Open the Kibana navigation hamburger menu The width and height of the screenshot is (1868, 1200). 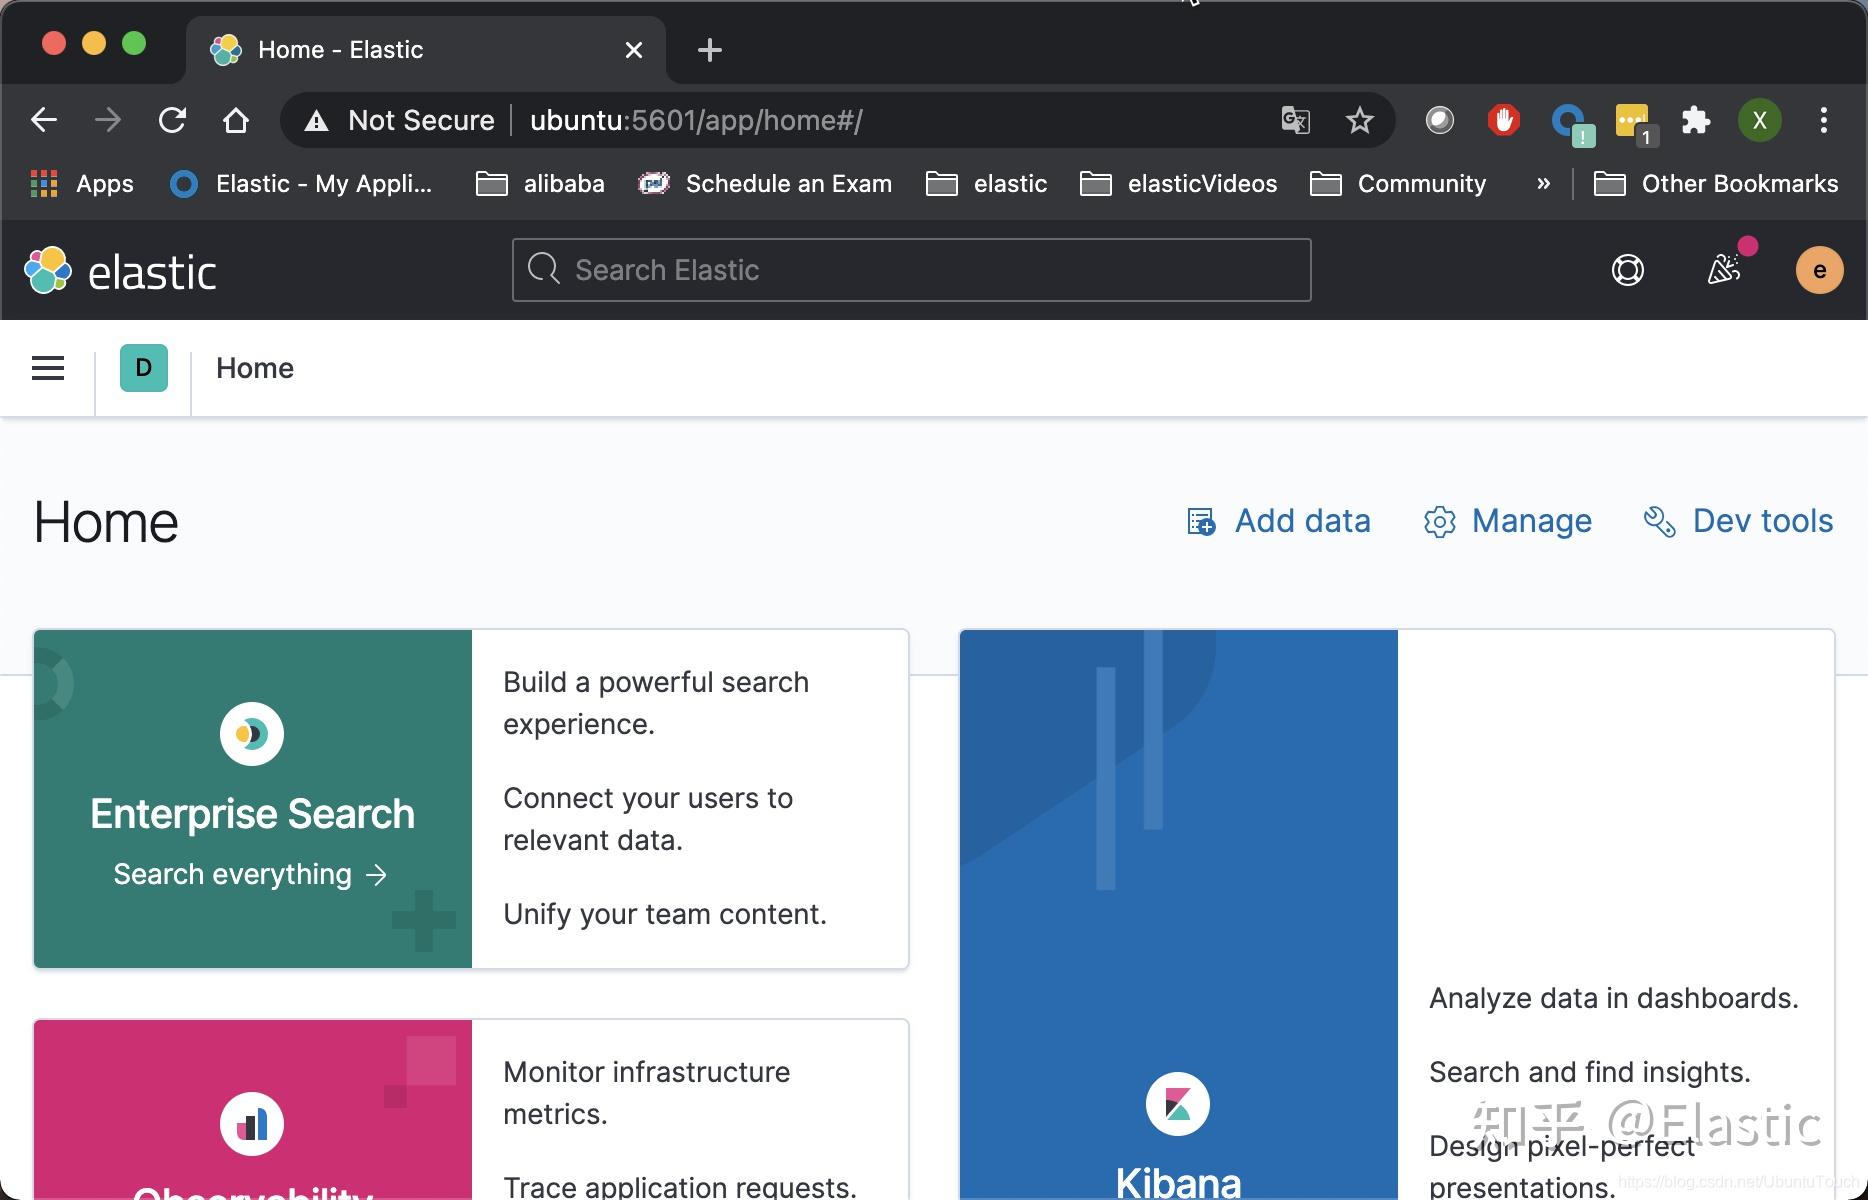[48, 368]
